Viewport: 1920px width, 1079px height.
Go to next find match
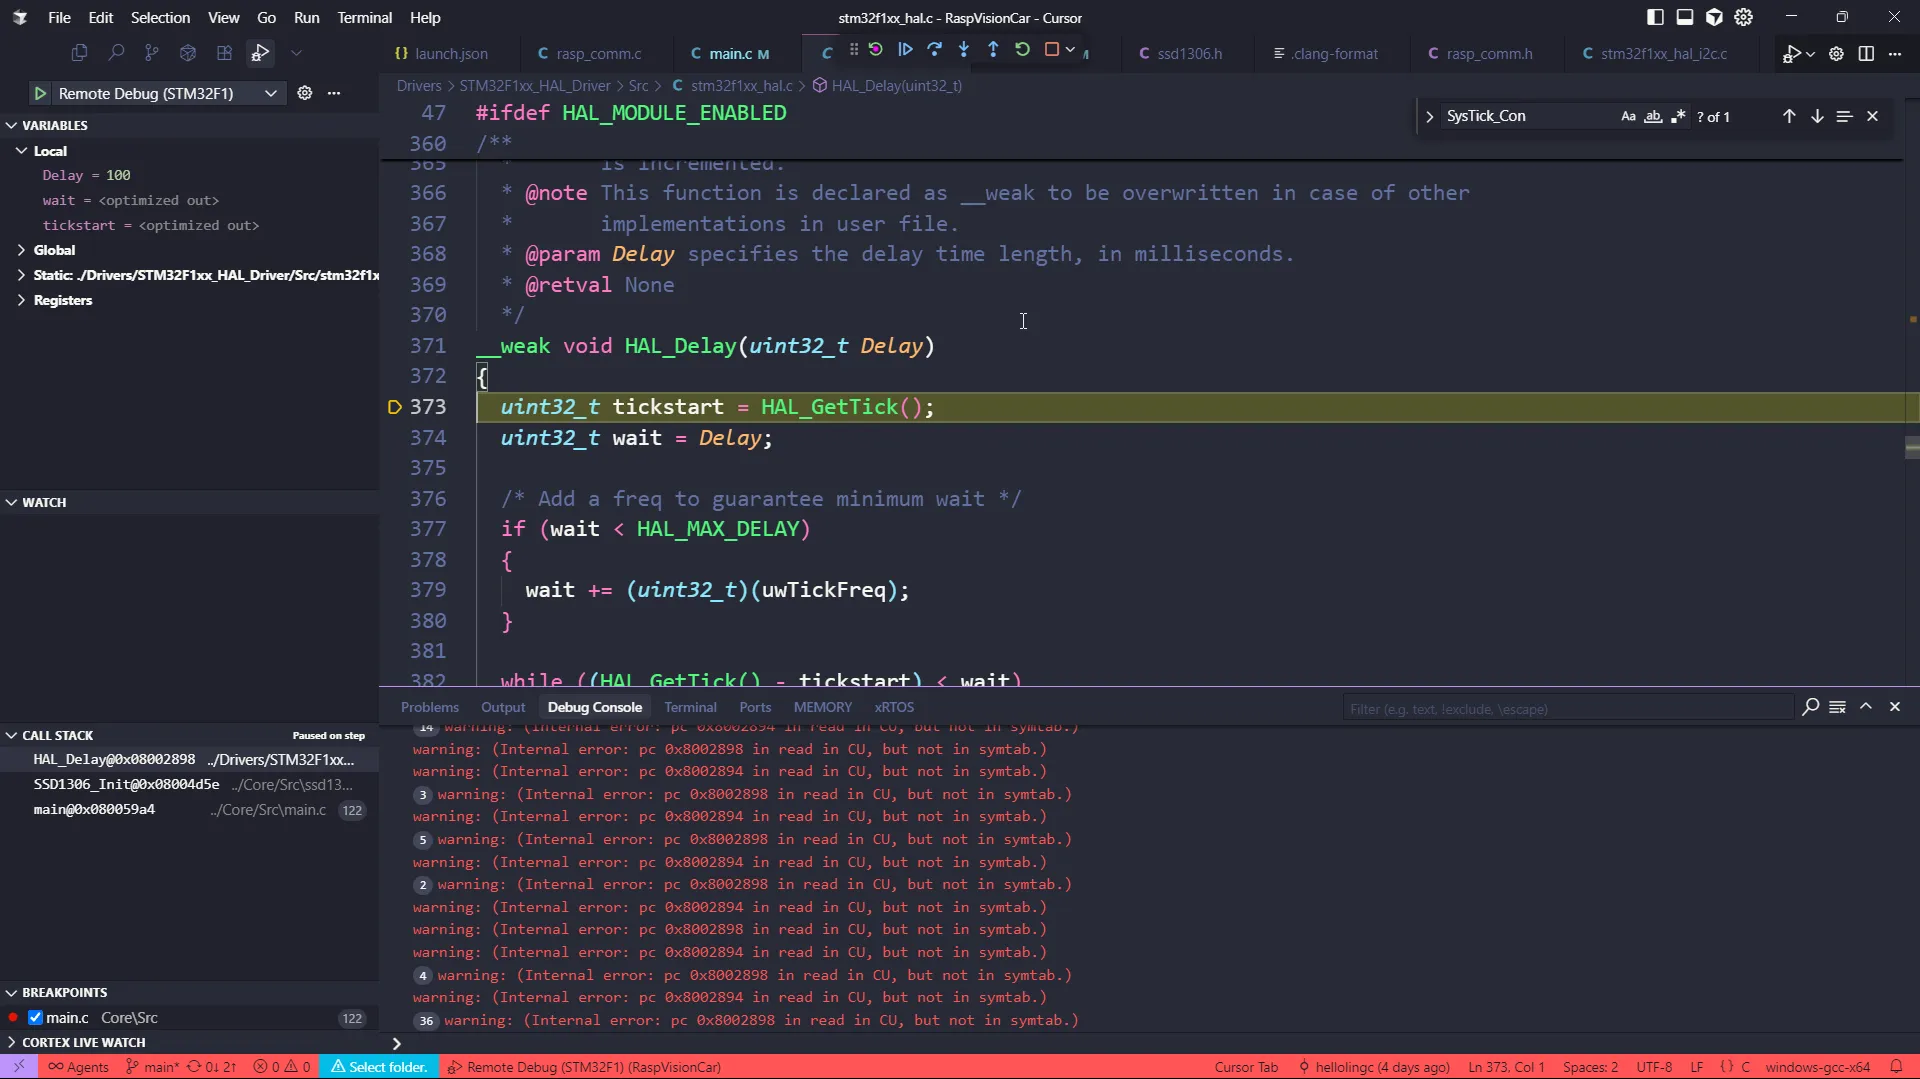[1817, 117]
